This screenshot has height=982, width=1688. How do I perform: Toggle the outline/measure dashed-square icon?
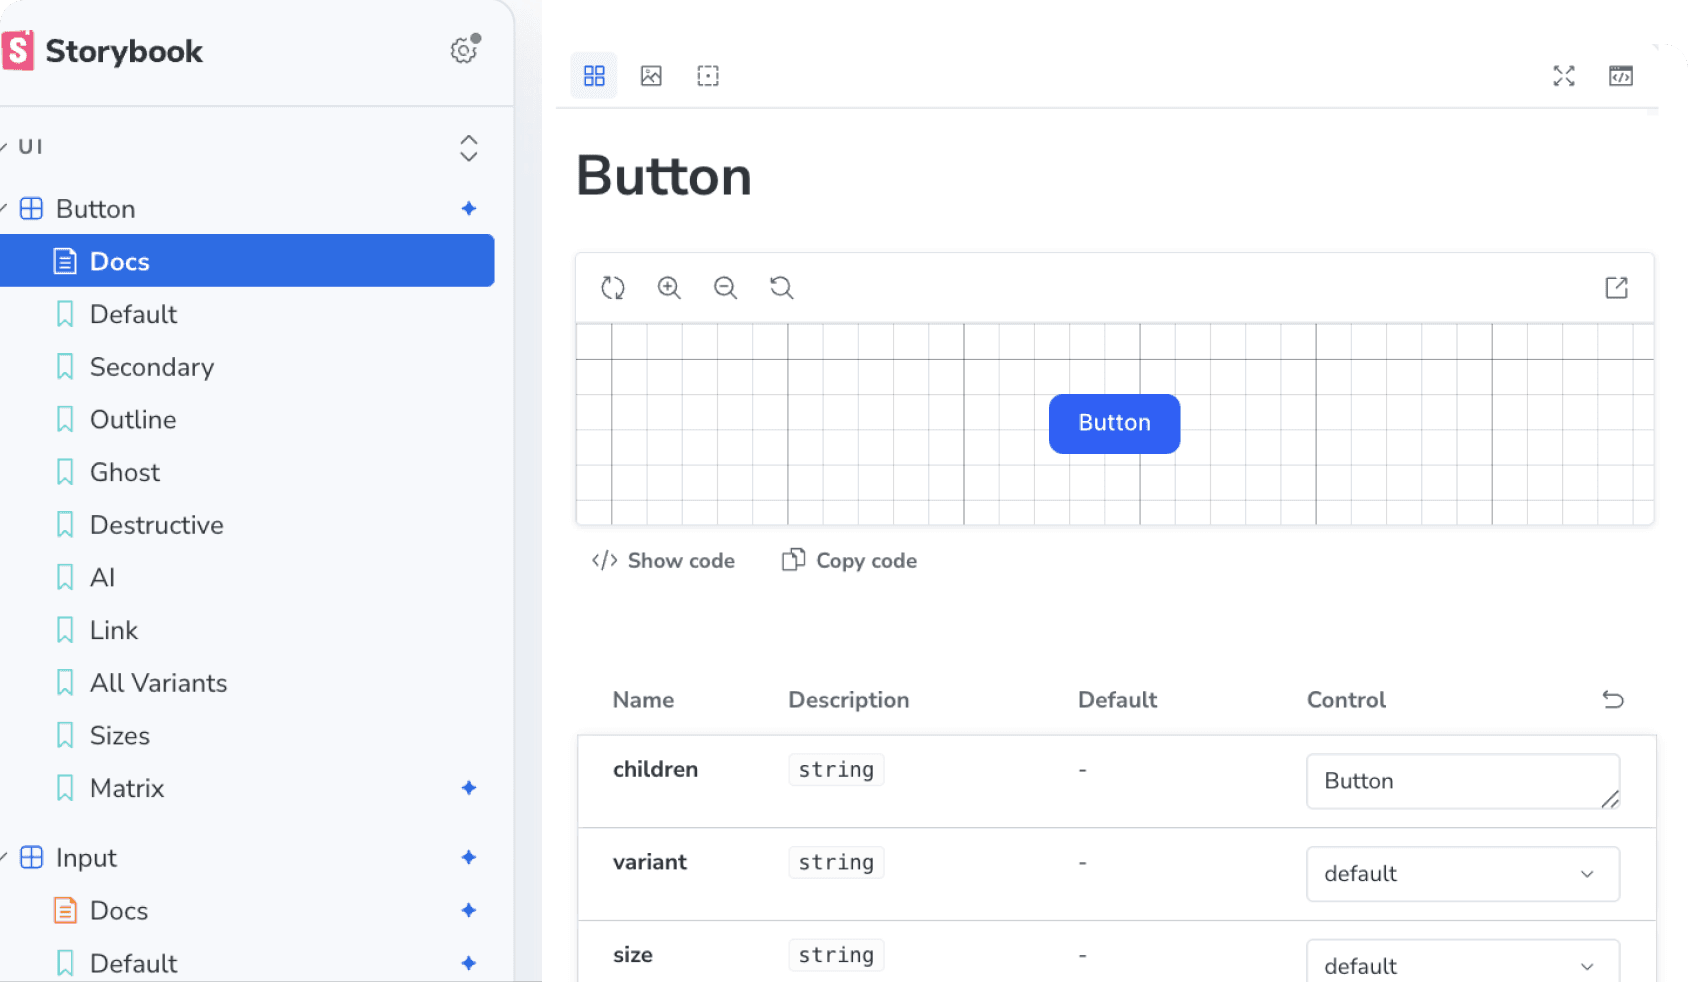(x=708, y=76)
